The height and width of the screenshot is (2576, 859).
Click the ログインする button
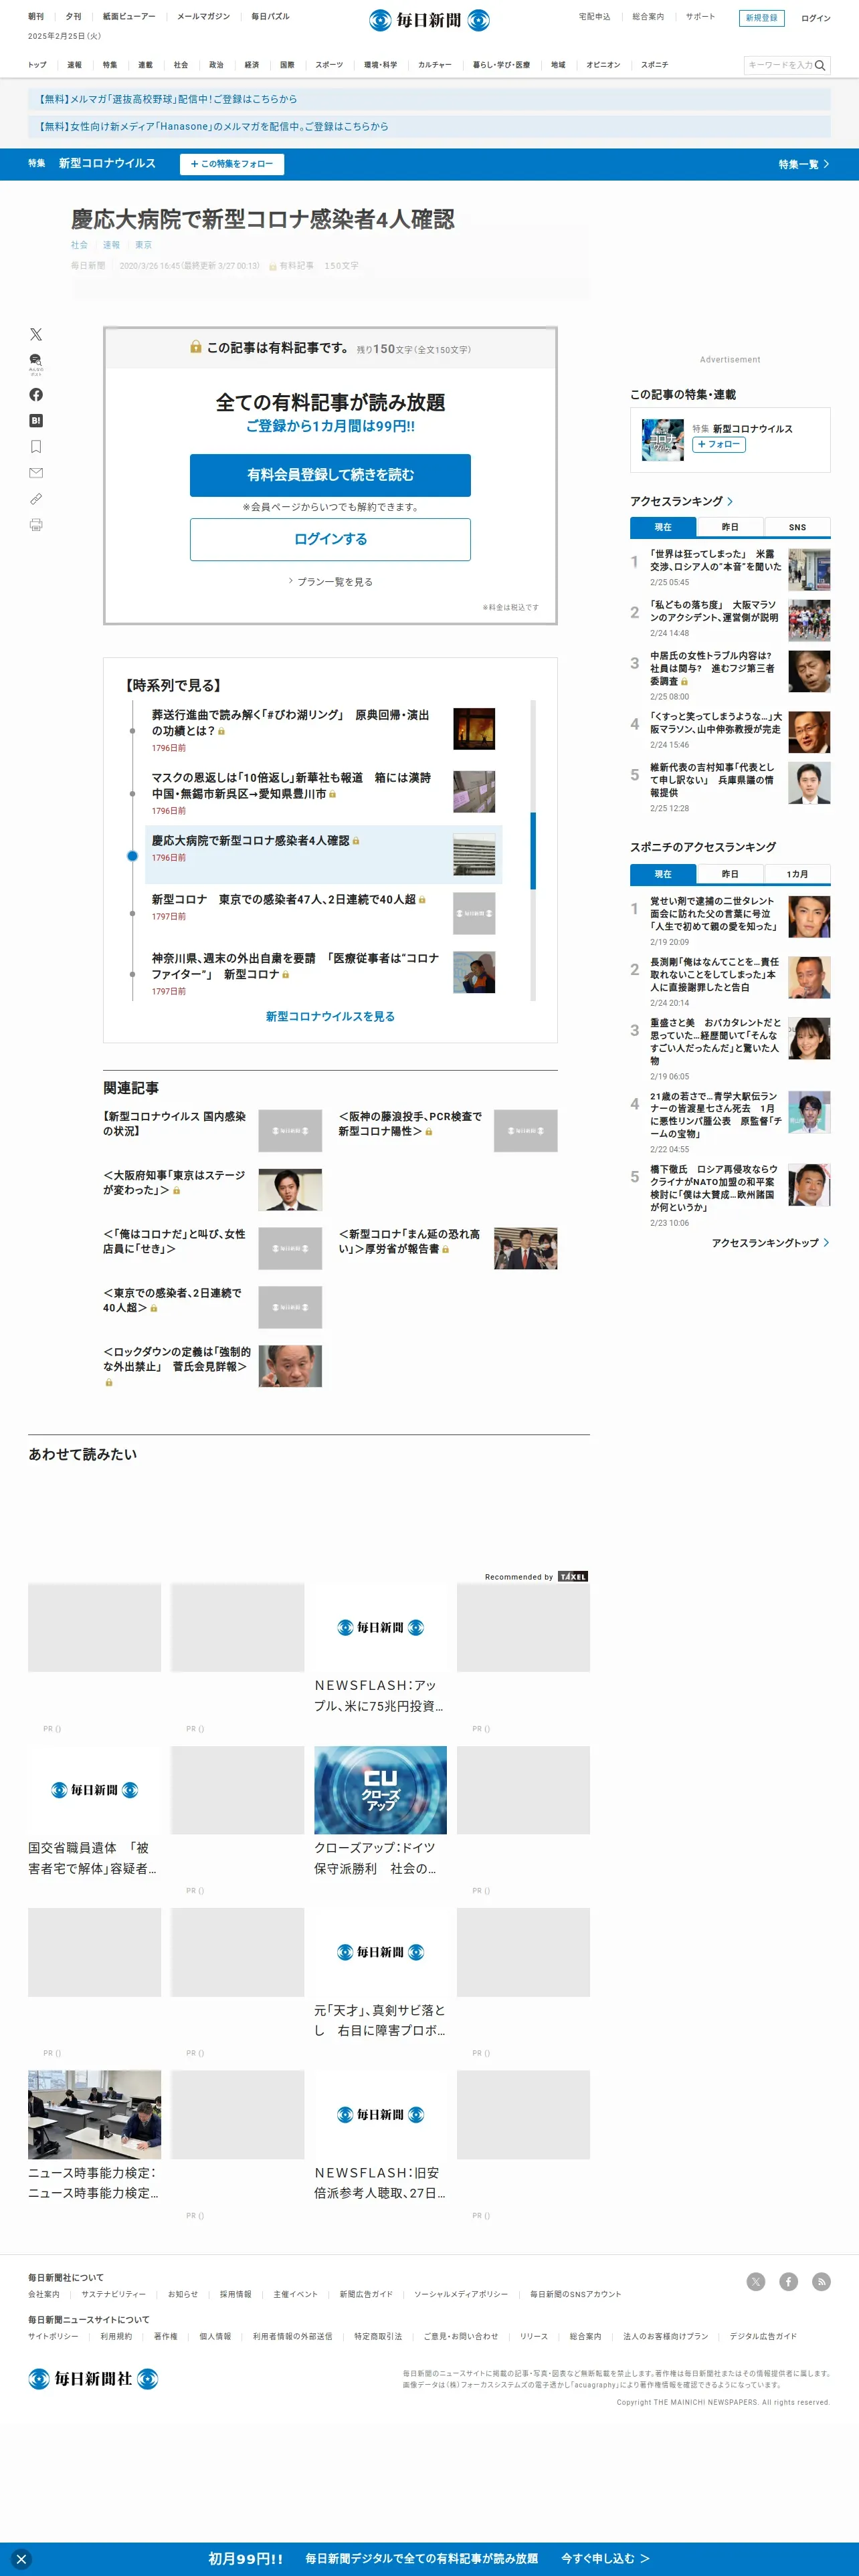coord(330,539)
